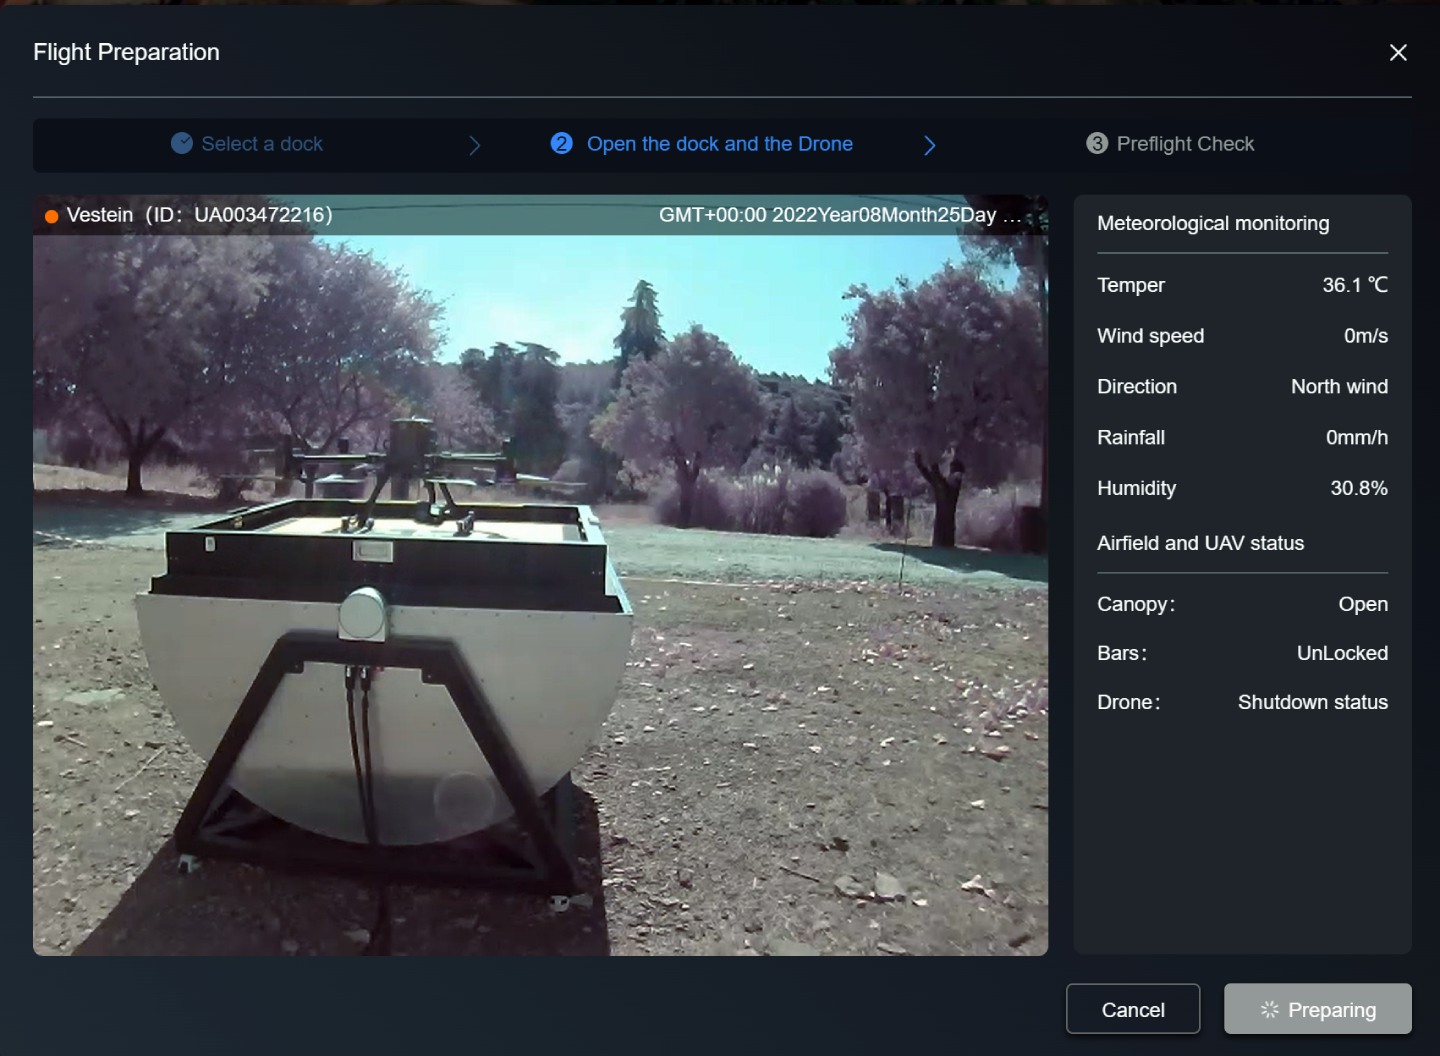The image size is (1440, 1056).
Task: Click the orange status dot beside Vestein
Action: (52, 216)
